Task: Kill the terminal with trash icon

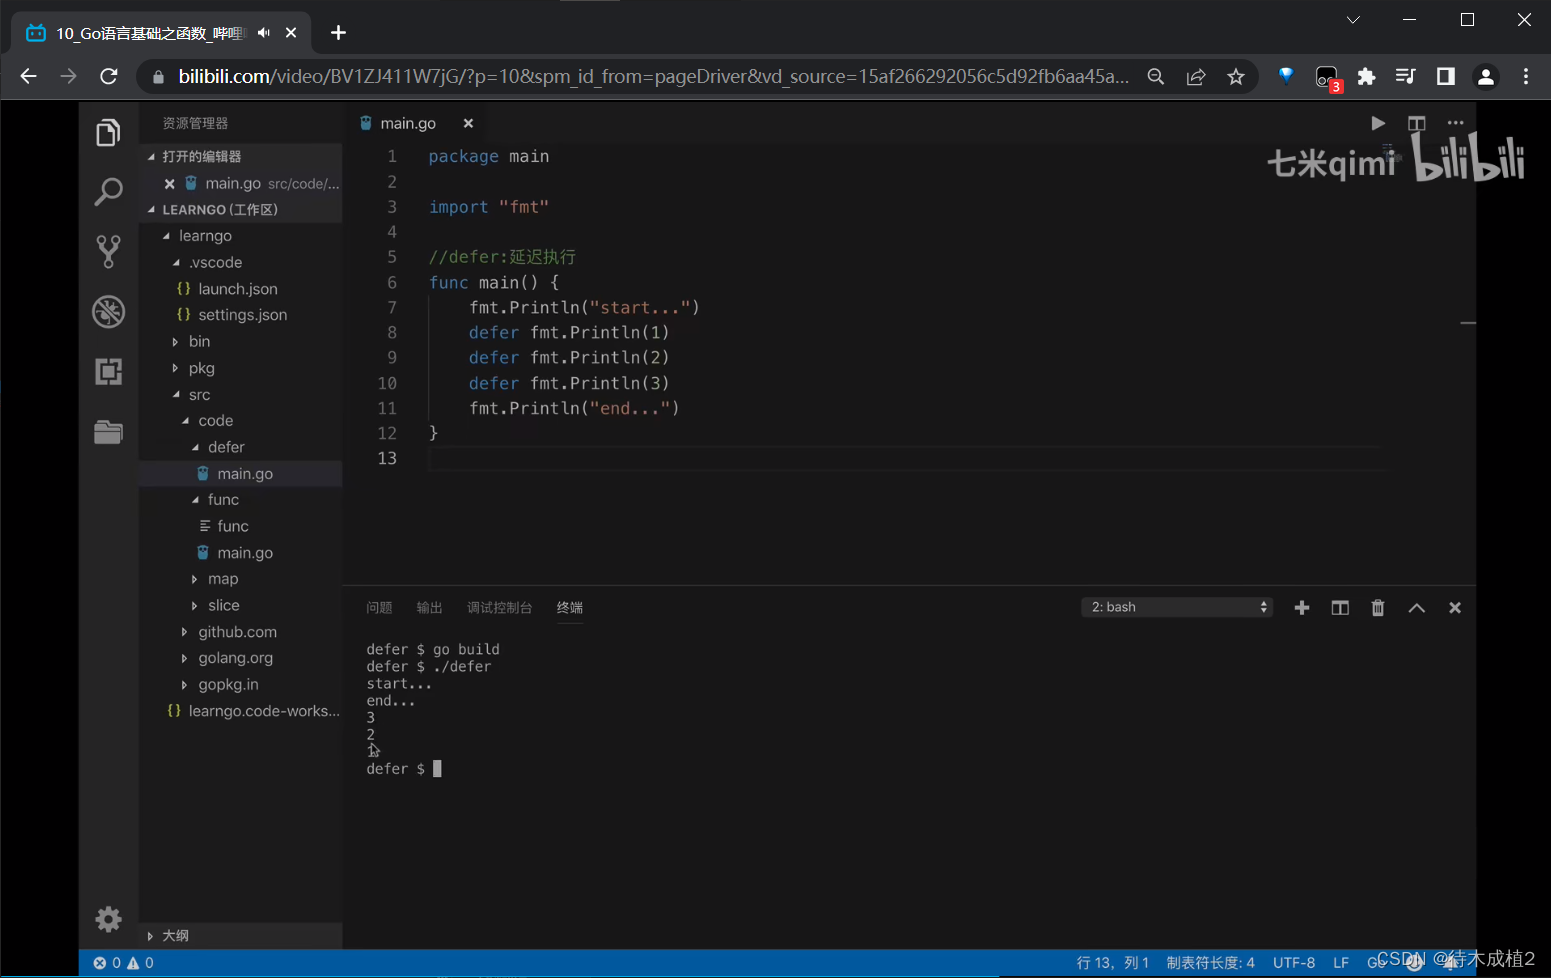Action: coord(1378,608)
